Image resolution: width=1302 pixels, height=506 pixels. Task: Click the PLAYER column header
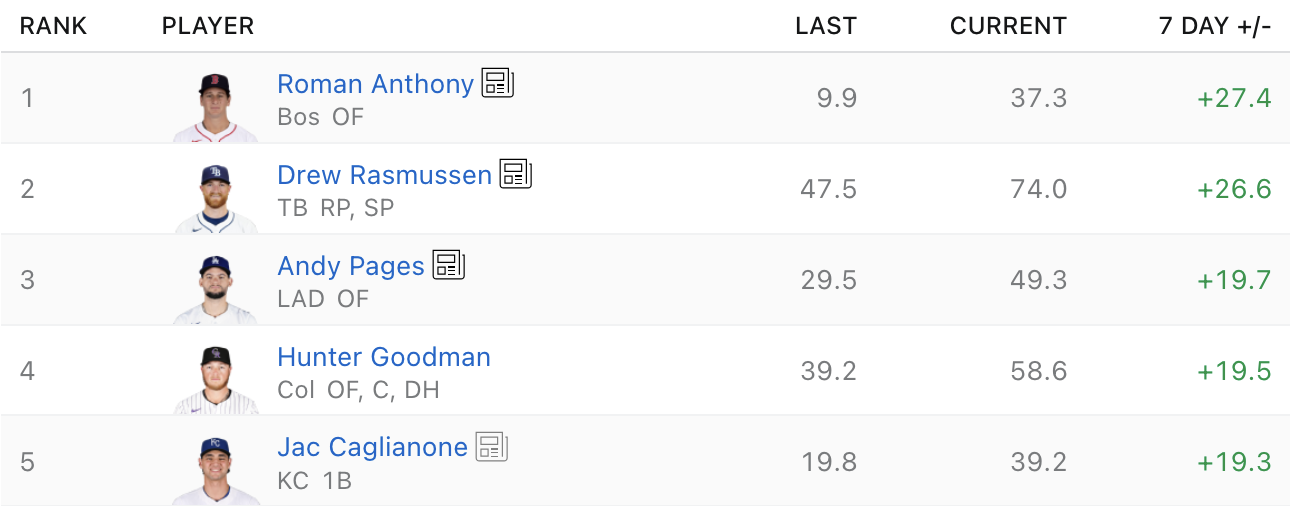[x=208, y=27]
